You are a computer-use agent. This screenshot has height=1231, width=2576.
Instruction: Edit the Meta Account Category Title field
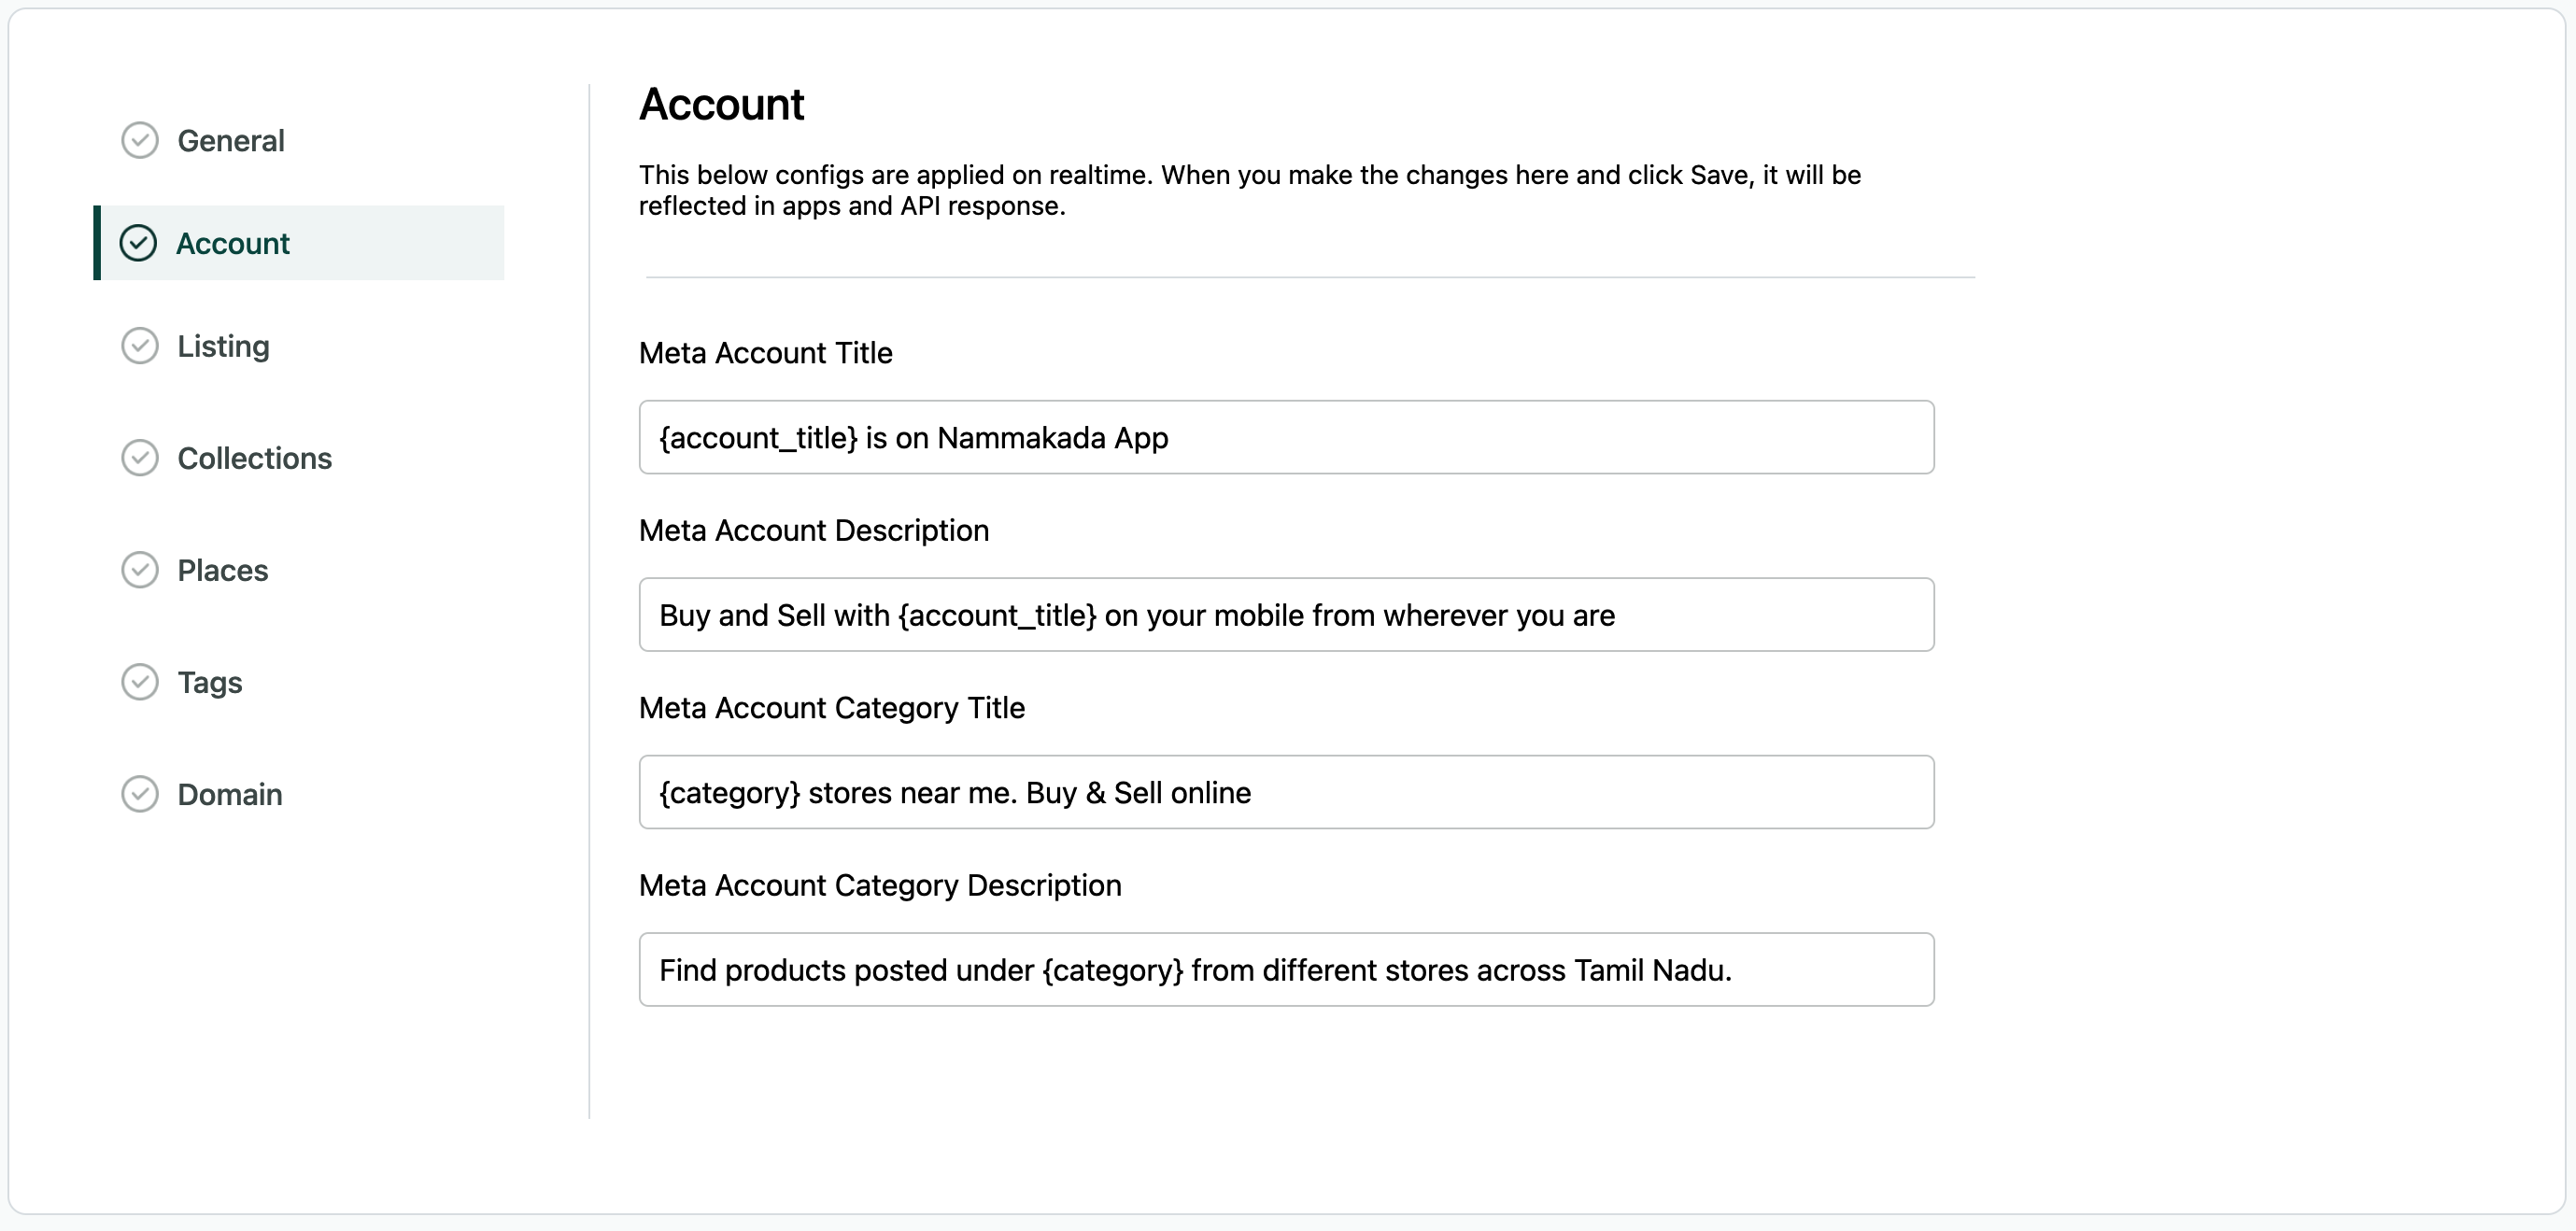1286,792
